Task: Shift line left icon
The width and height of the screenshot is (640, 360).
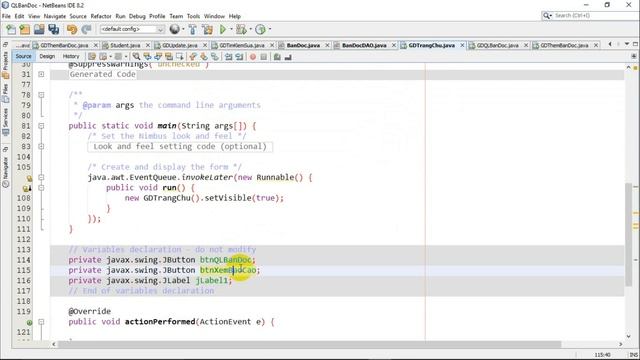Action: click(x=228, y=57)
